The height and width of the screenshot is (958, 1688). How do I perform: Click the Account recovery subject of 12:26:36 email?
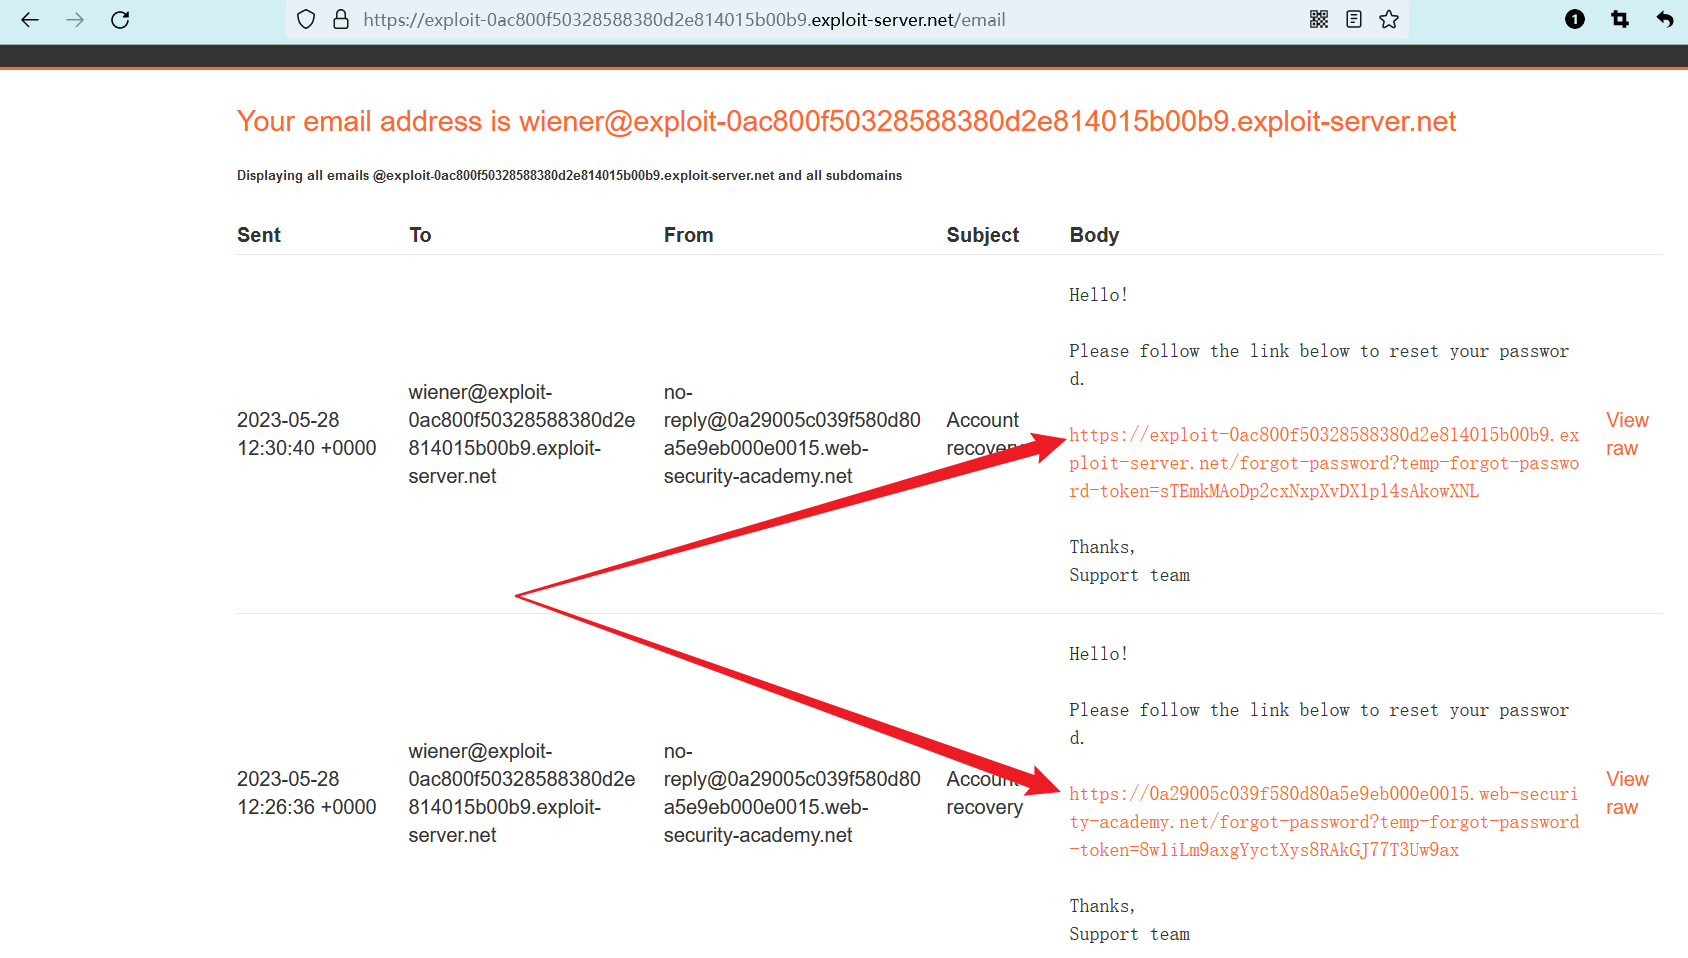tap(985, 793)
